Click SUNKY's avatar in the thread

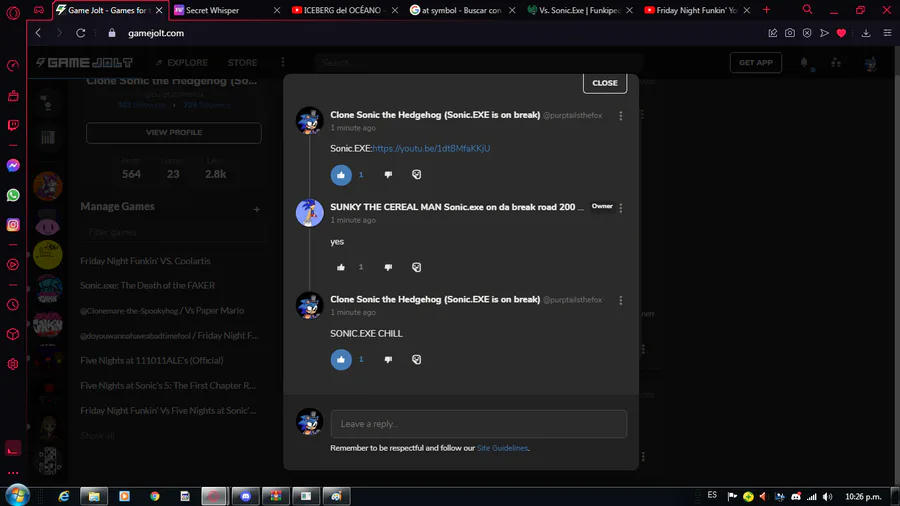click(x=309, y=213)
